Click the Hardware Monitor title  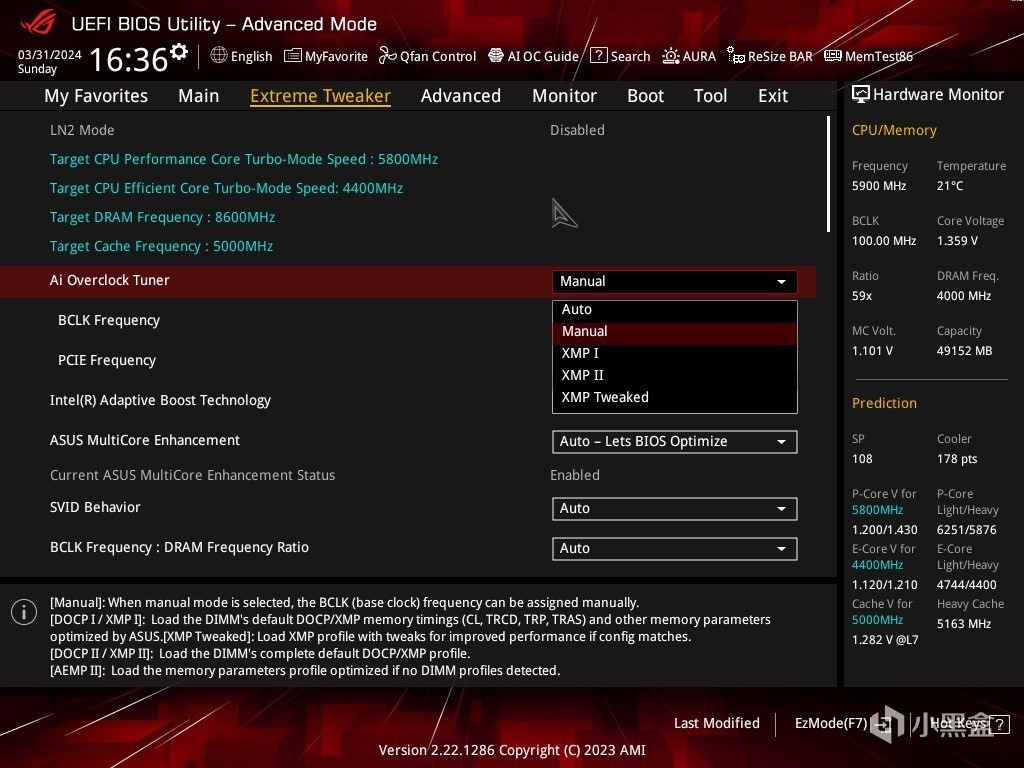pos(938,95)
